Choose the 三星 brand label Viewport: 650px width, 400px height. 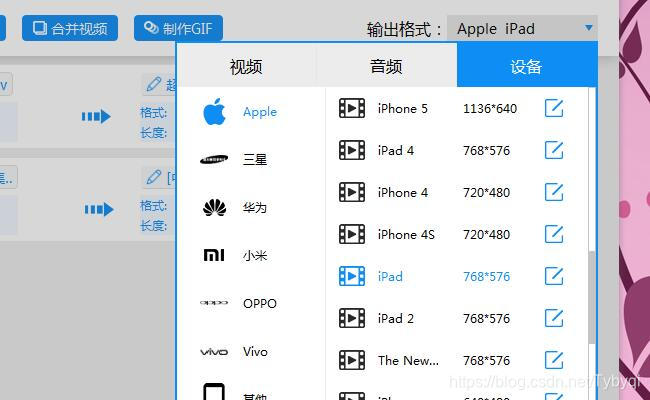coord(255,160)
